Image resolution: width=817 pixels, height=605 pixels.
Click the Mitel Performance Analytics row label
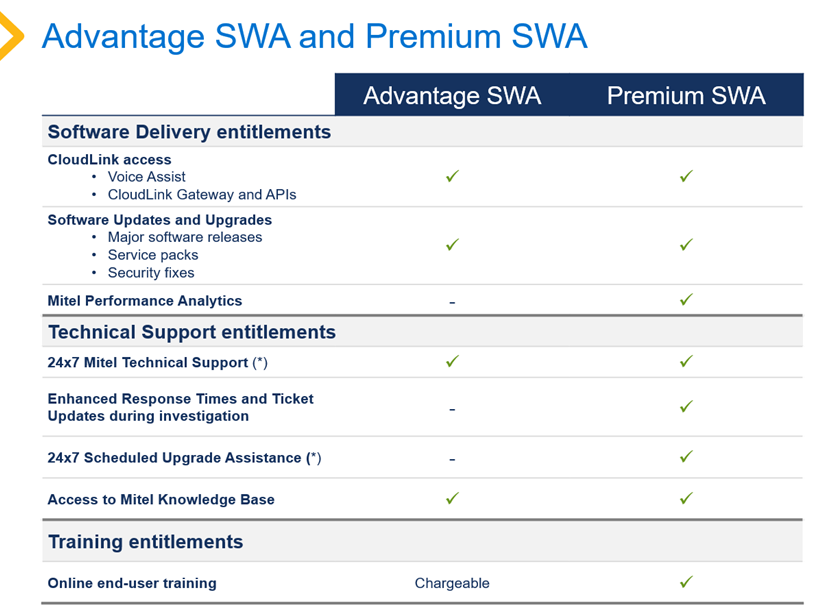[x=145, y=301]
